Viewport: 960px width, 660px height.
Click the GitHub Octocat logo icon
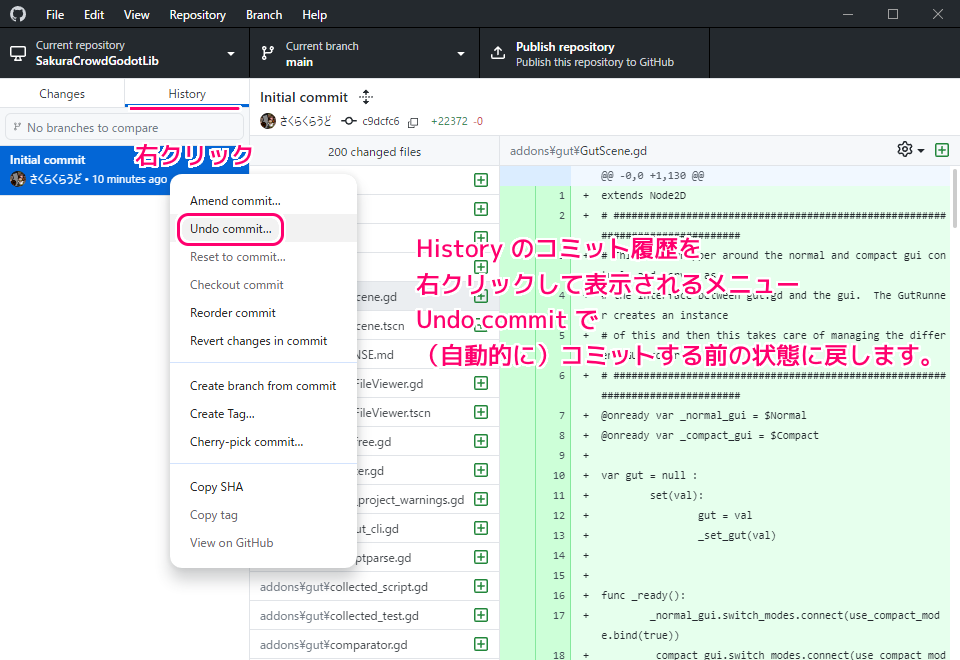point(18,14)
